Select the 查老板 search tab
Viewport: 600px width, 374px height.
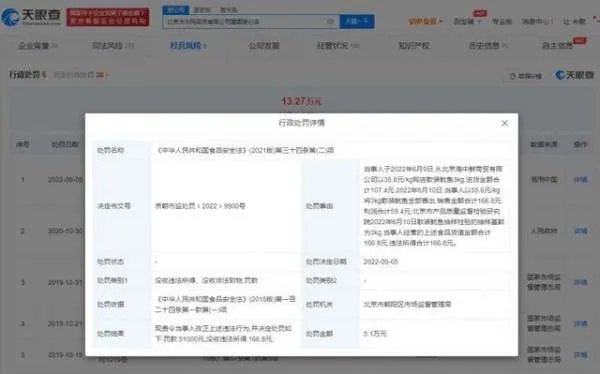point(202,10)
